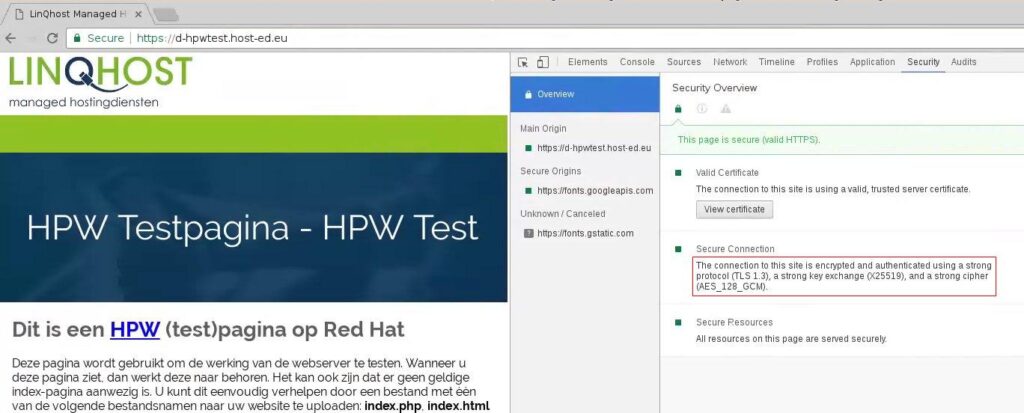The image size is (1024, 413).
Task: Click the lock icon beside Overview
Action: tap(528, 95)
